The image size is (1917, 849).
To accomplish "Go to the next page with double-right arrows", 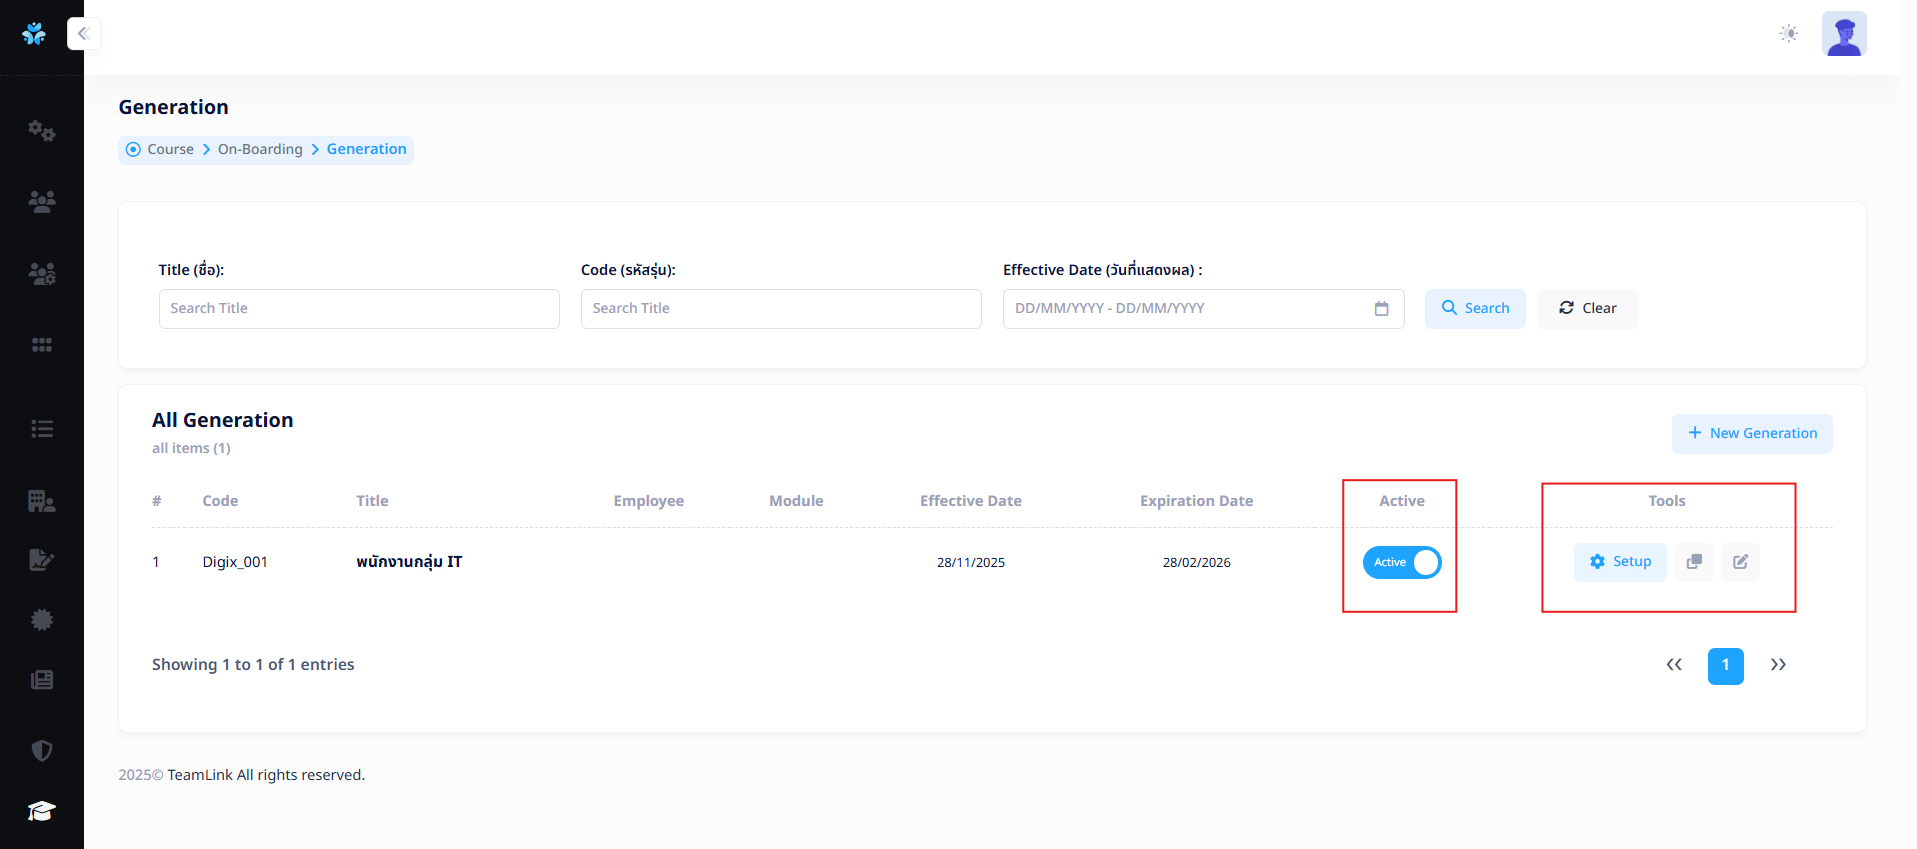I will [x=1777, y=665].
